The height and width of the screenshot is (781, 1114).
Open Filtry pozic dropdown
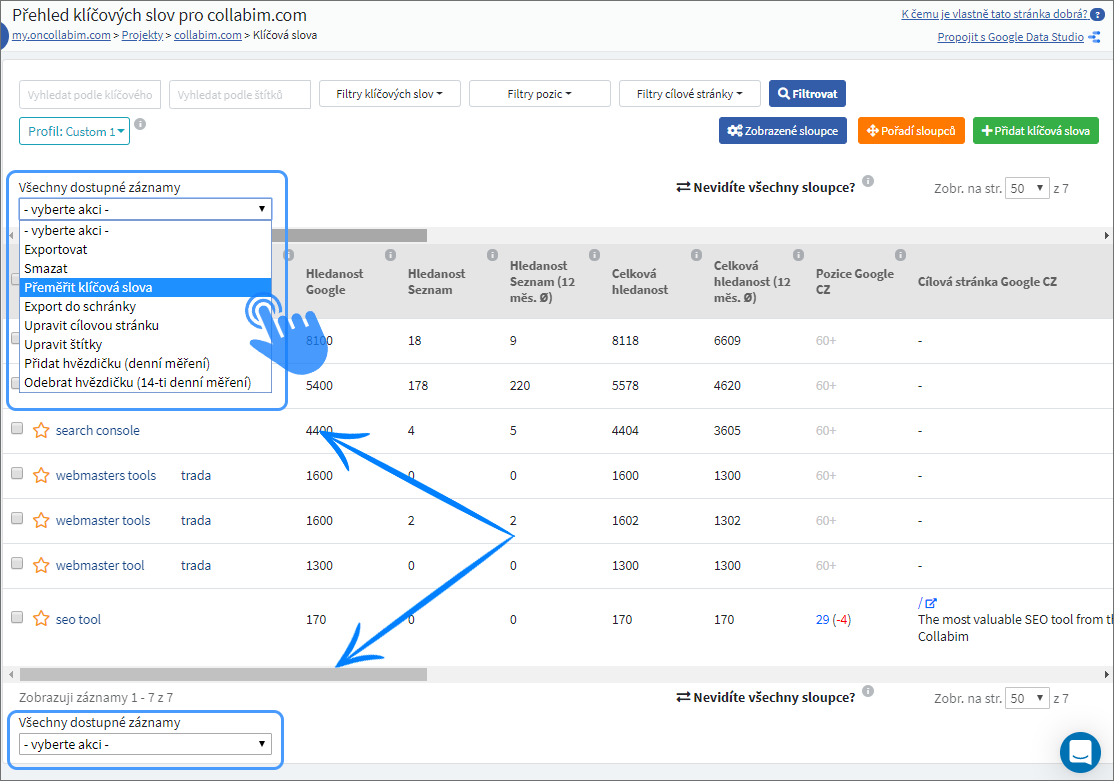(539, 94)
